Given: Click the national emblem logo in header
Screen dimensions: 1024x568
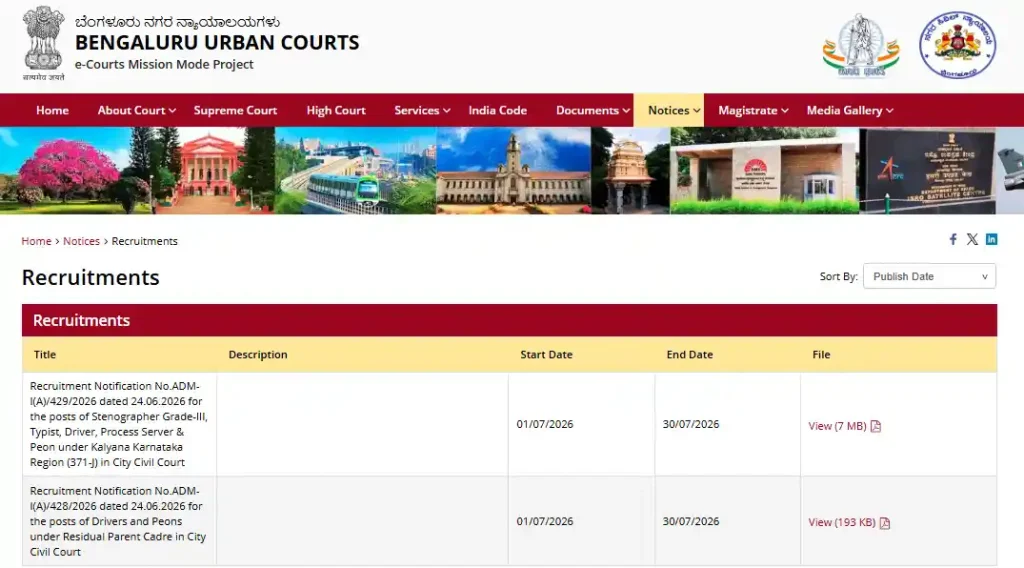Looking at the screenshot, I should (x=43, y=43).
